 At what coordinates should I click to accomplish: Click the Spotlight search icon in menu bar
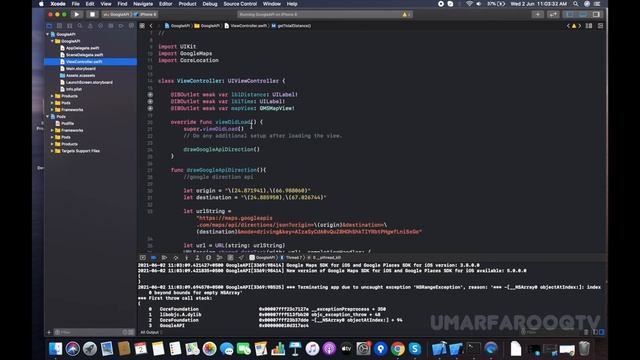(576, 4)
